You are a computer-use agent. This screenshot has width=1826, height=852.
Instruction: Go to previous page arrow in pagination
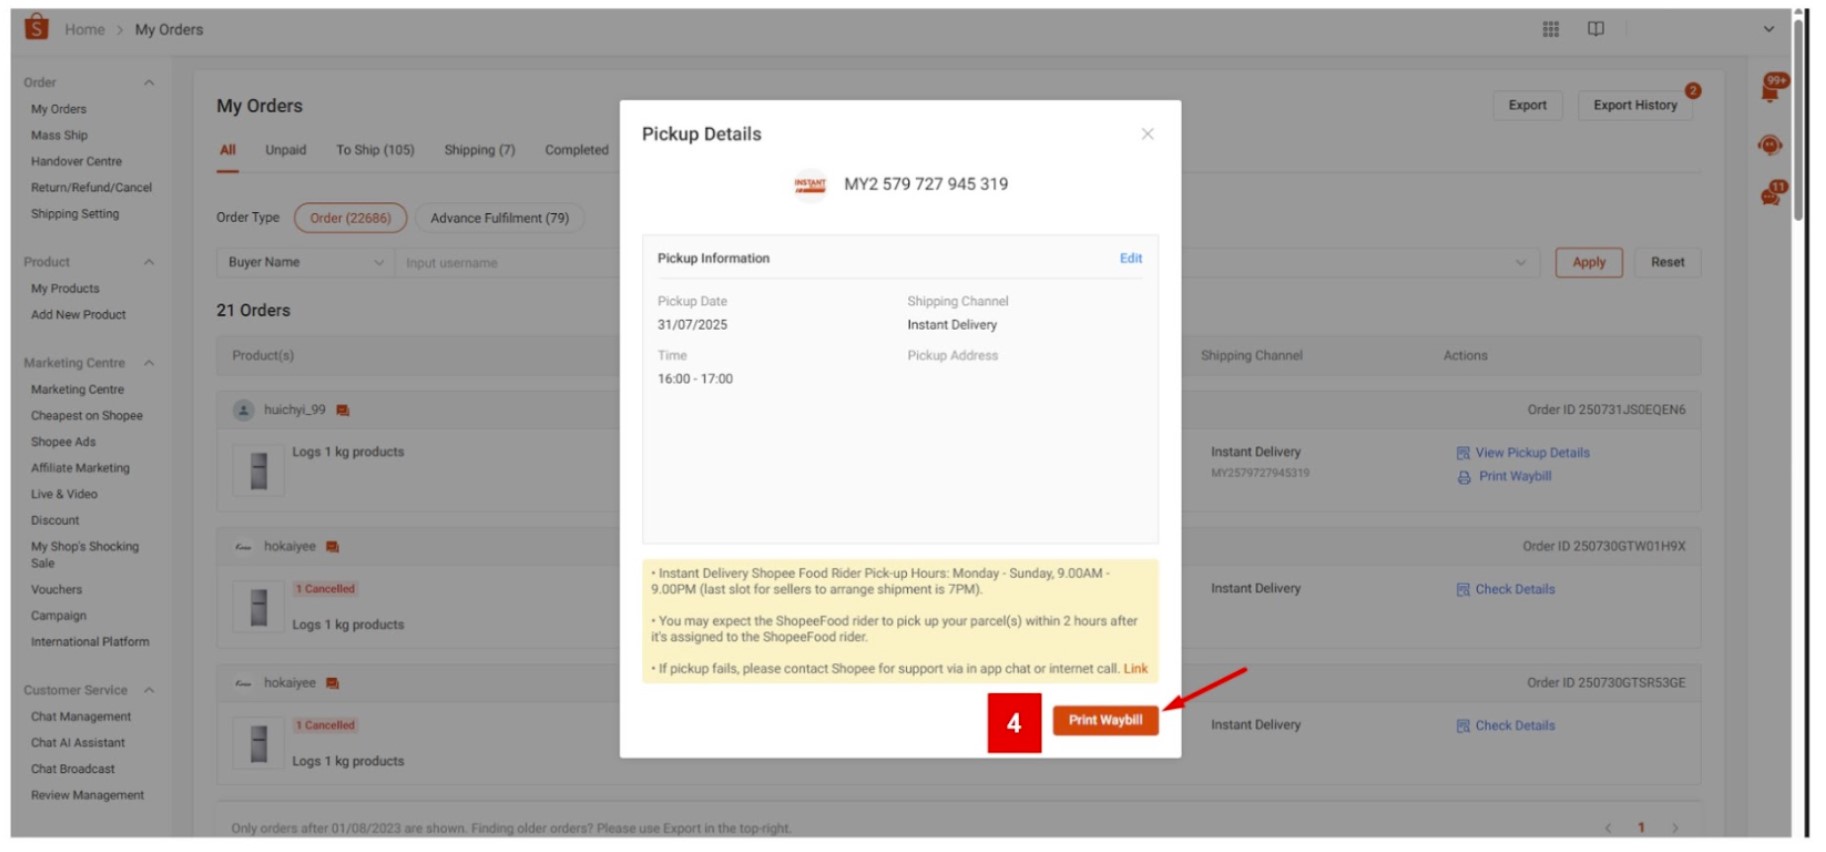1608,828
